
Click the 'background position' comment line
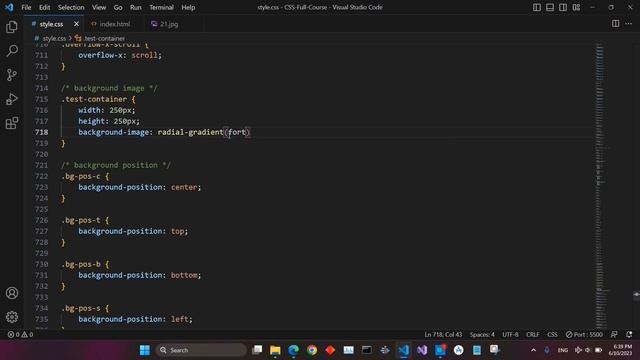[x=116, y=165]
